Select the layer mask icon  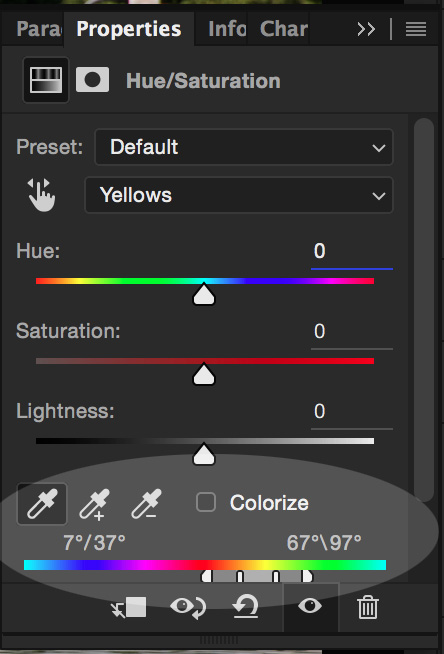coord(93,80)
